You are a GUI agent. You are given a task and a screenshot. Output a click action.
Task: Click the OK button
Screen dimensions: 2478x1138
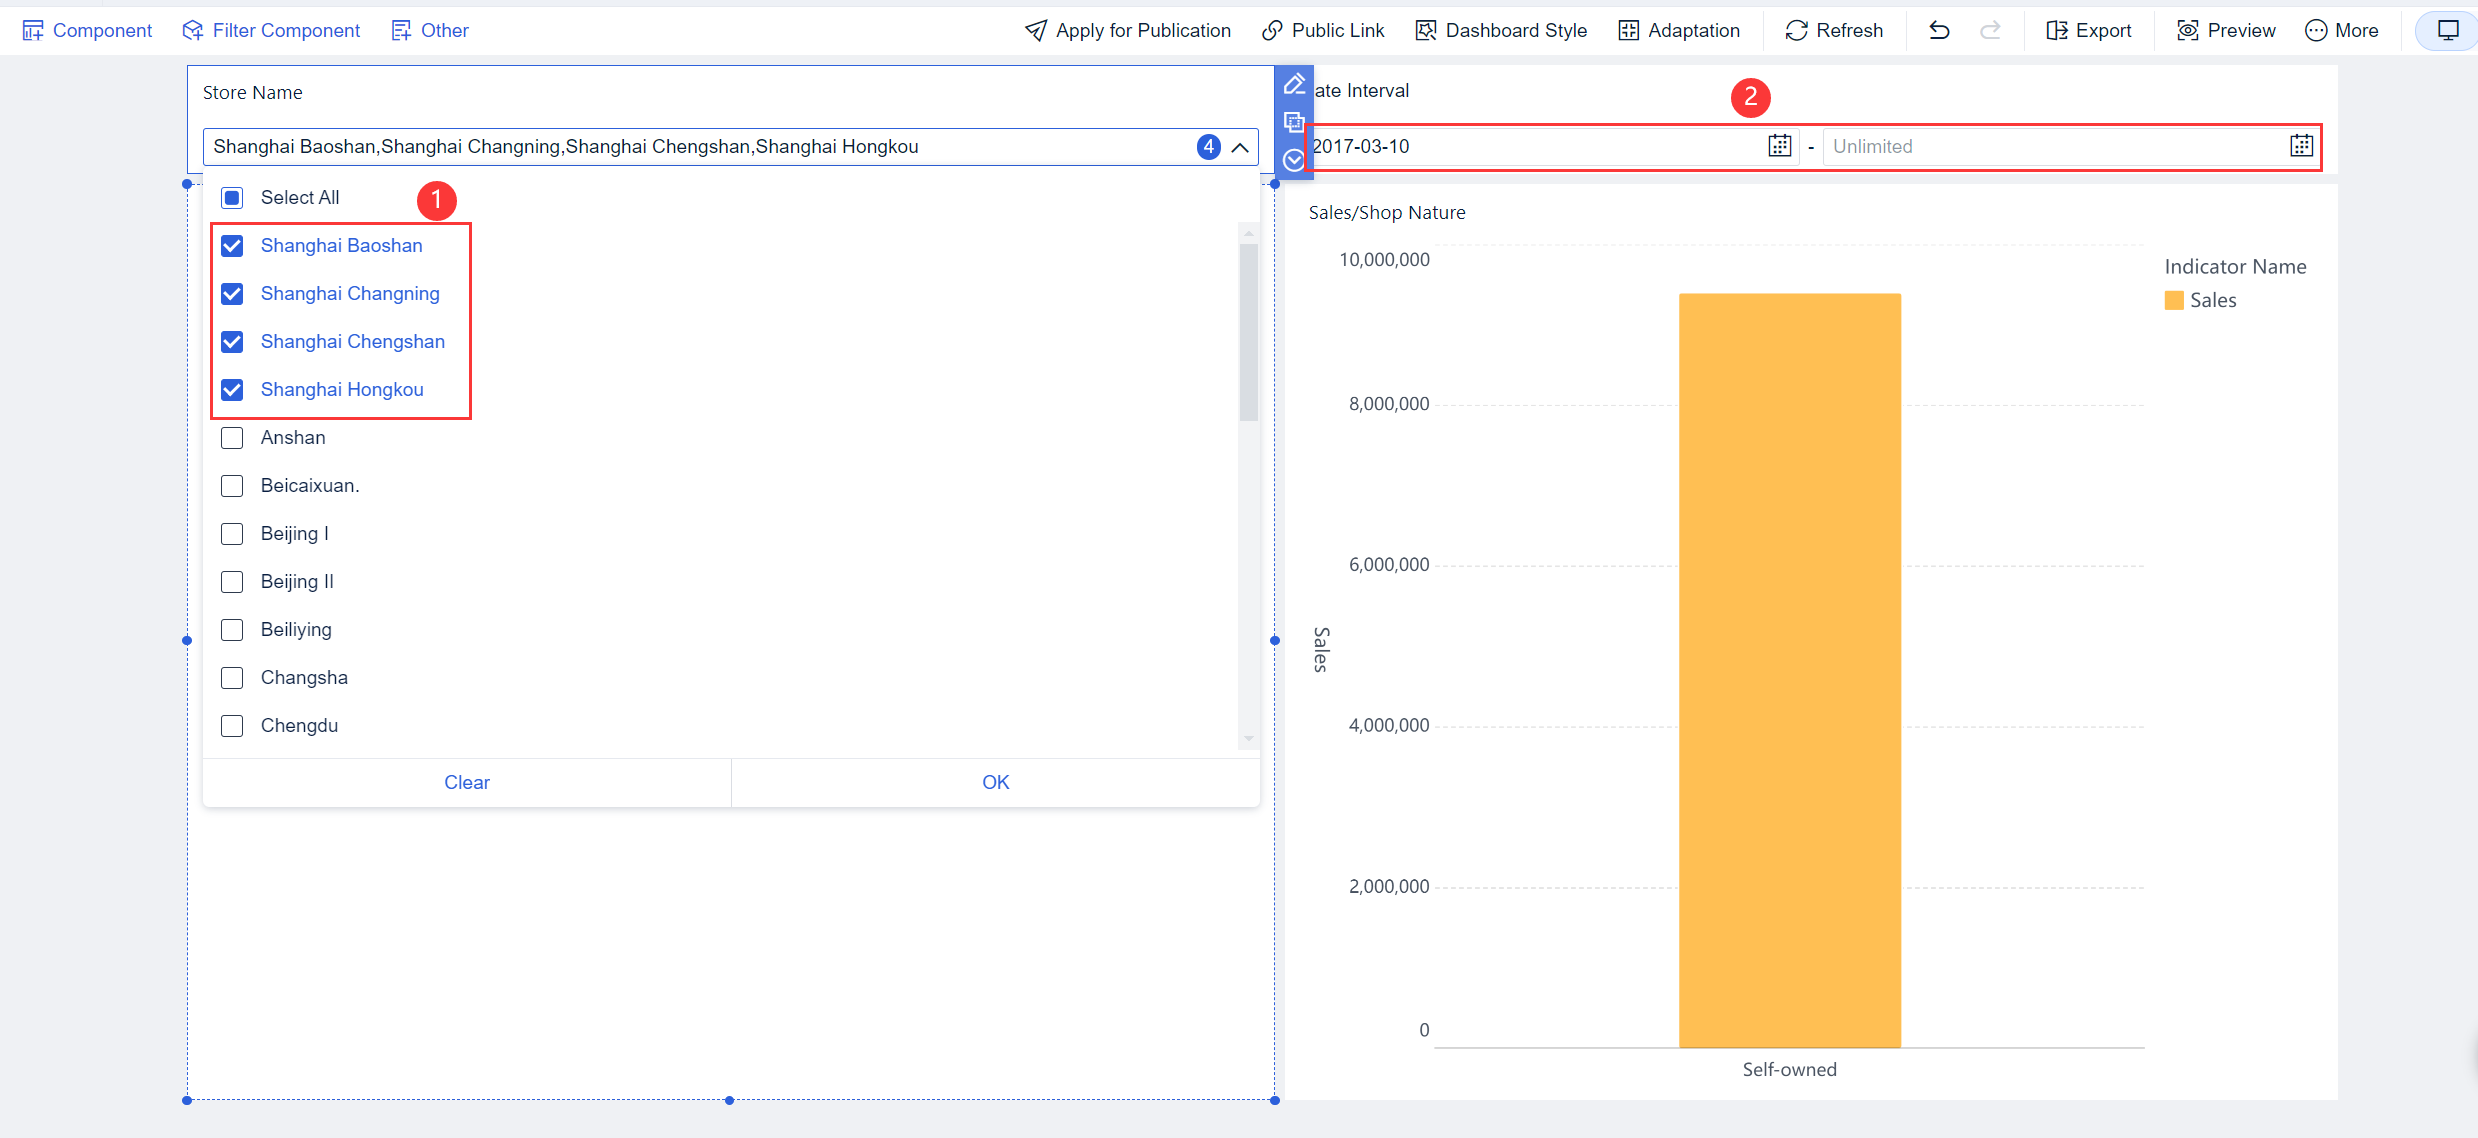[x=995, y=782]
